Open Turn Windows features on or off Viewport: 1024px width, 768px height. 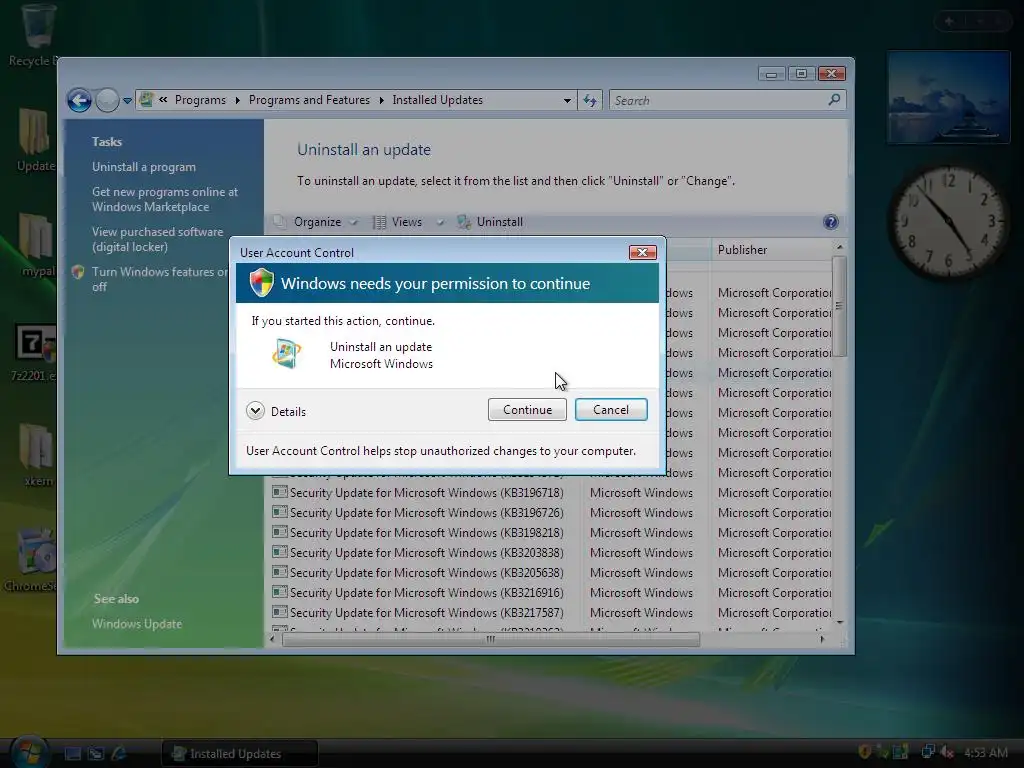pyautogui.click(x=159, y=279)
